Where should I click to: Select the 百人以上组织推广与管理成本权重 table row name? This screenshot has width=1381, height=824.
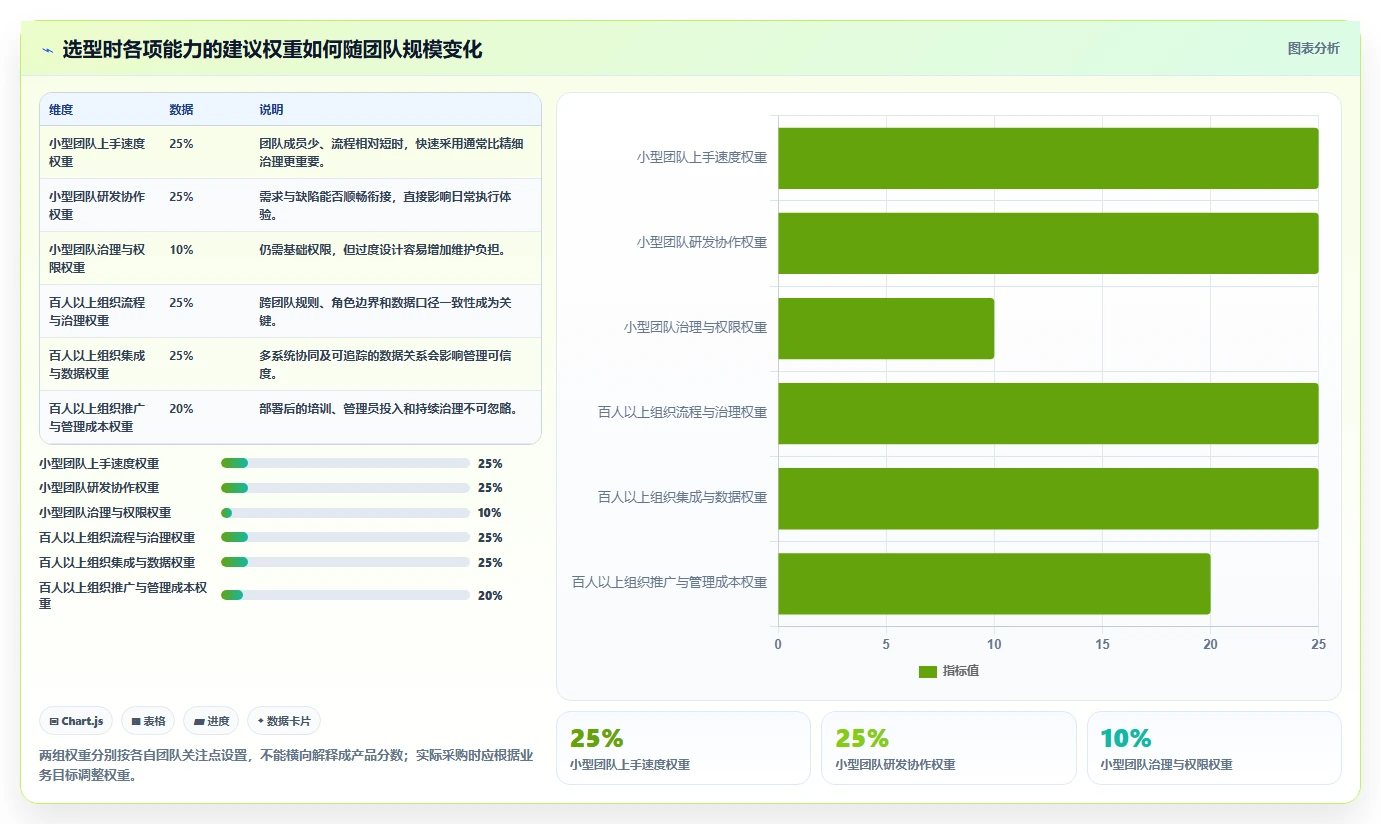[97, 417]
